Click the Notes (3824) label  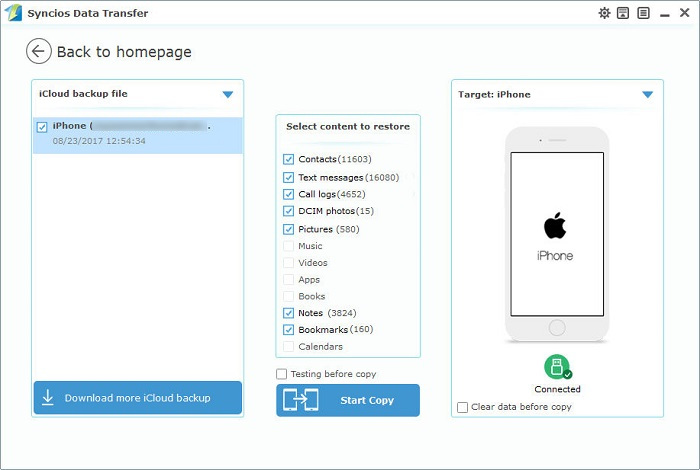point(327,313)
